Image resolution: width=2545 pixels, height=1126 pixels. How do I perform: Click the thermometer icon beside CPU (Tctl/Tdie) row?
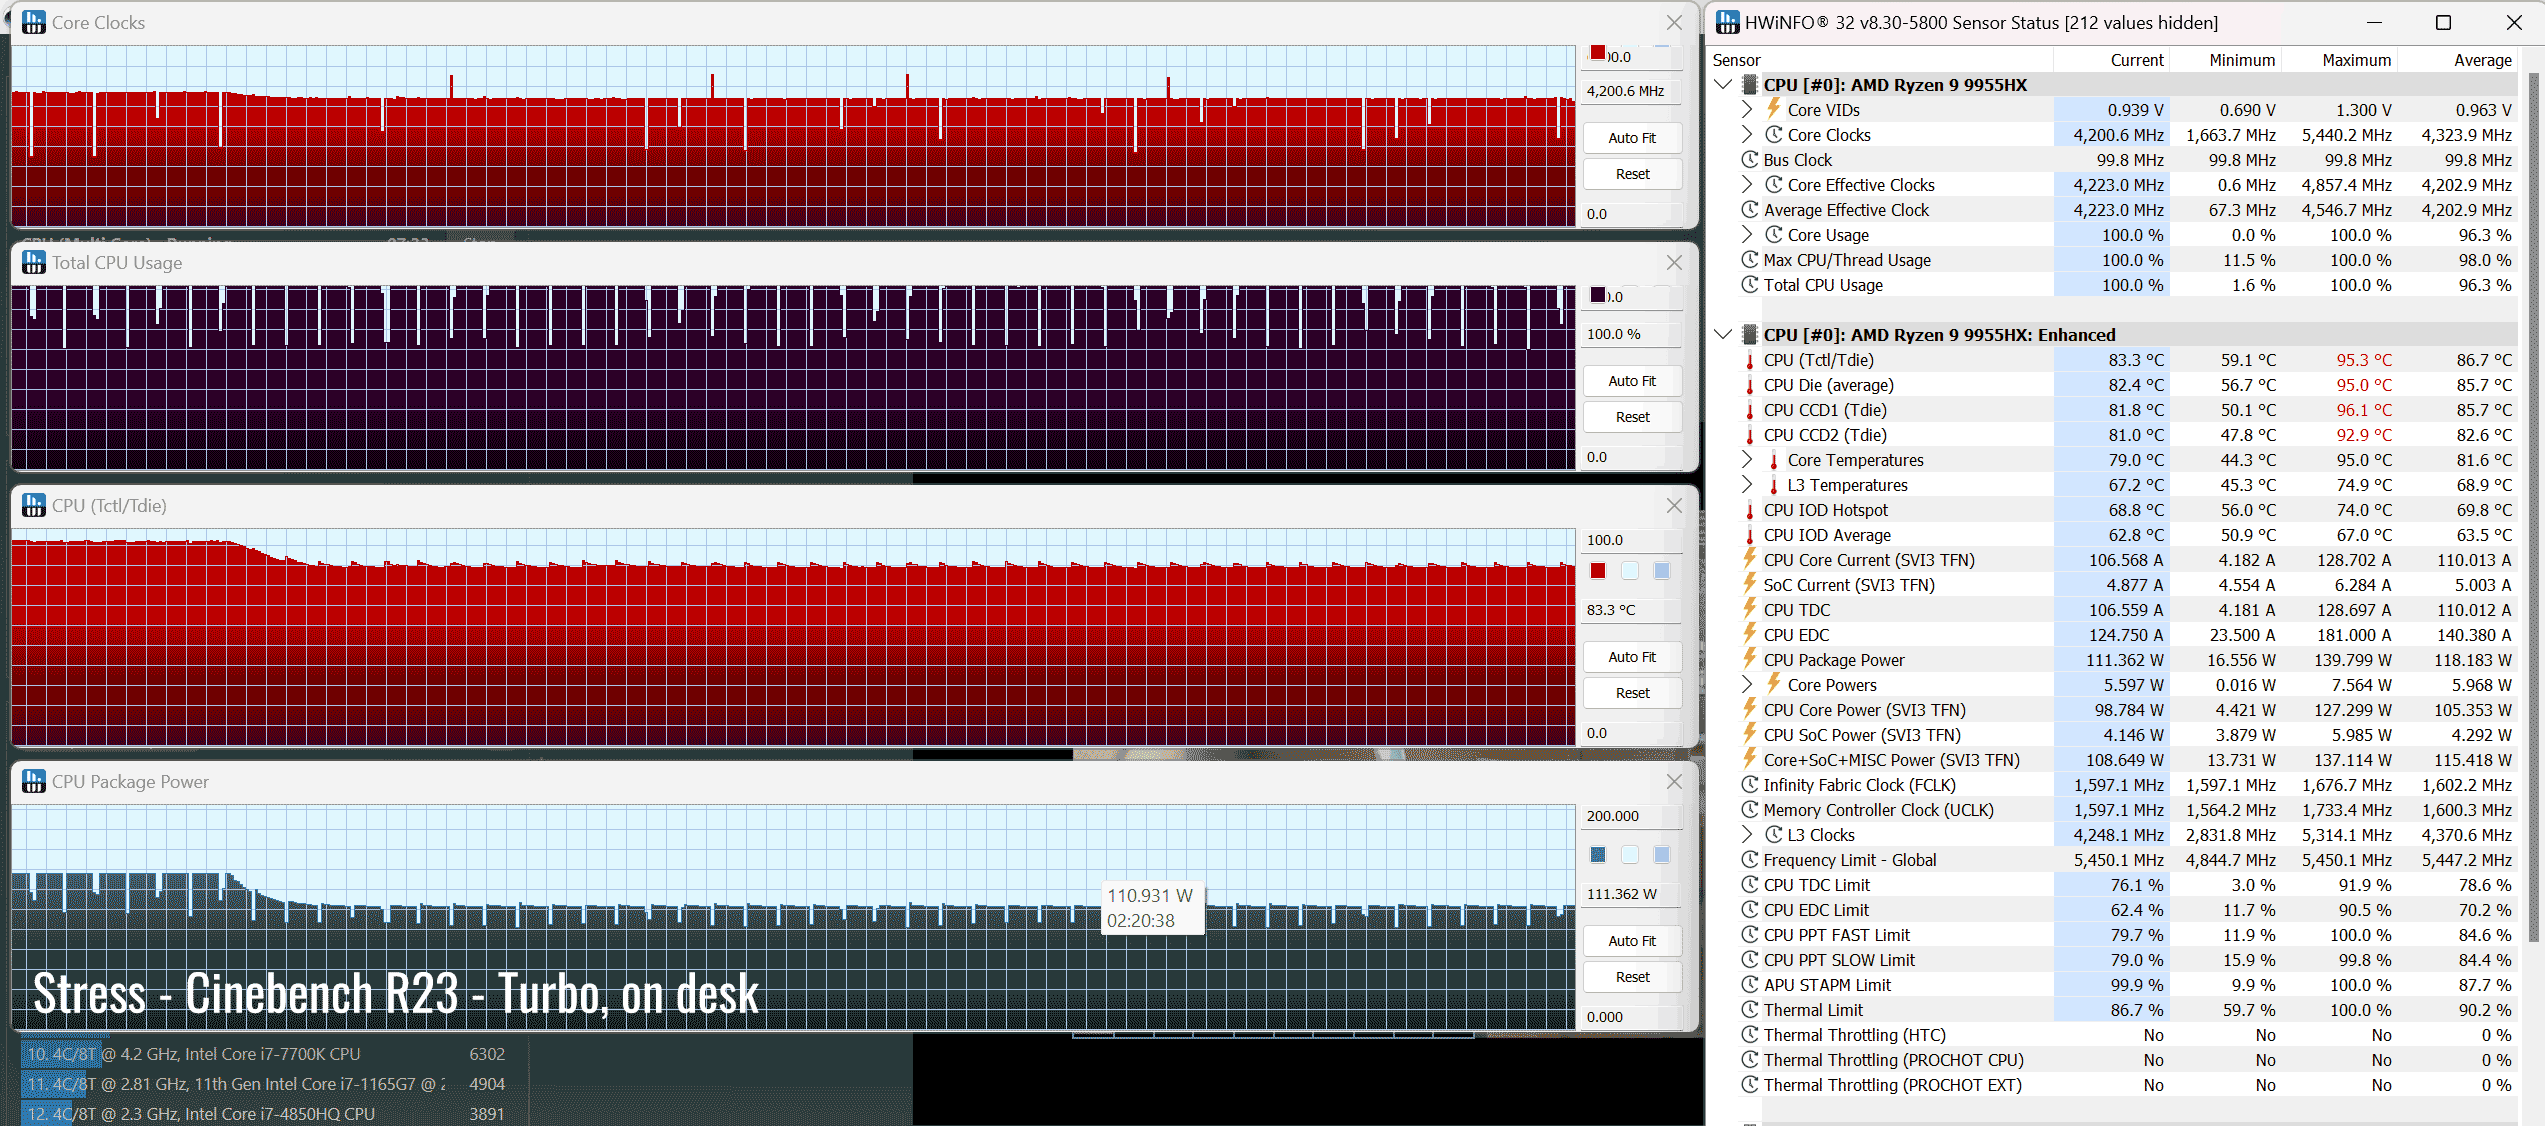click(x=1750, y=360)
